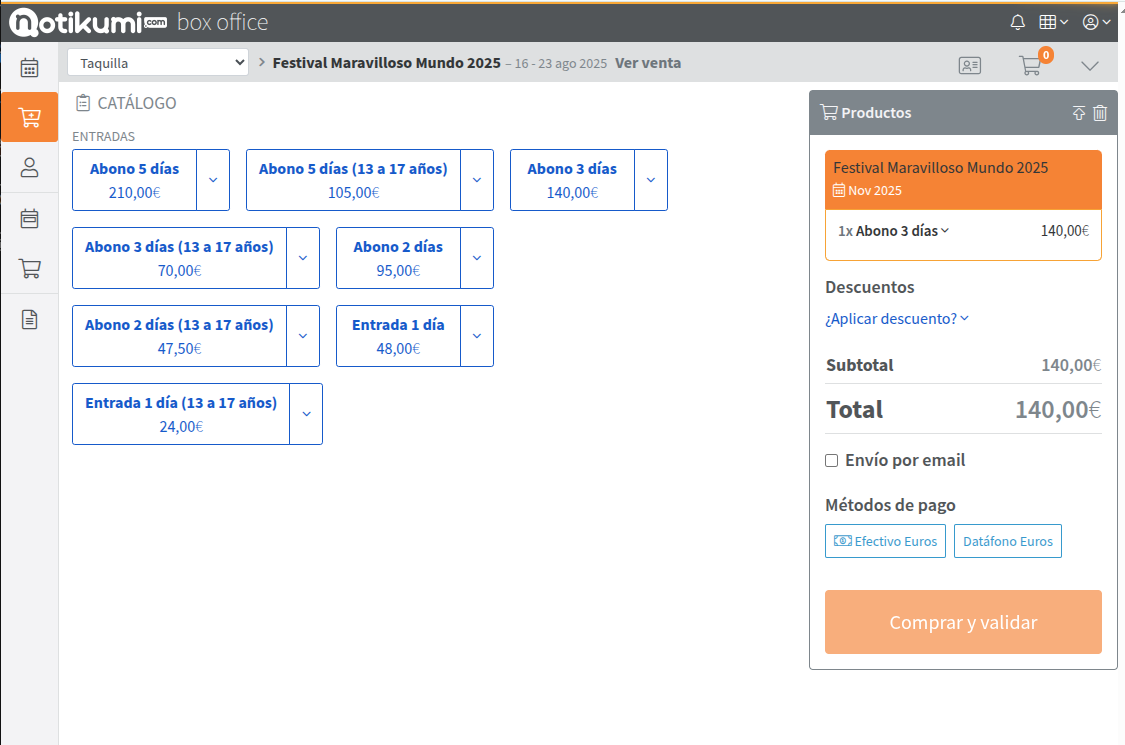Expand the Abono 5 días options arrow

point(213,180)
